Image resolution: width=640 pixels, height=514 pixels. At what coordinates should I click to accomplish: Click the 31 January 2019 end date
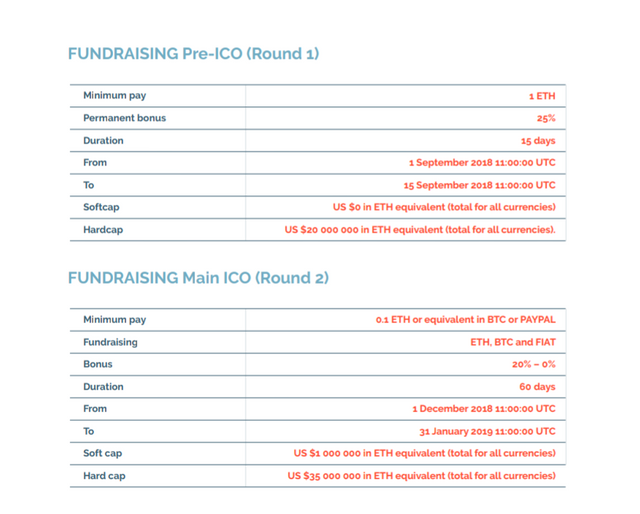click(486, 432)
